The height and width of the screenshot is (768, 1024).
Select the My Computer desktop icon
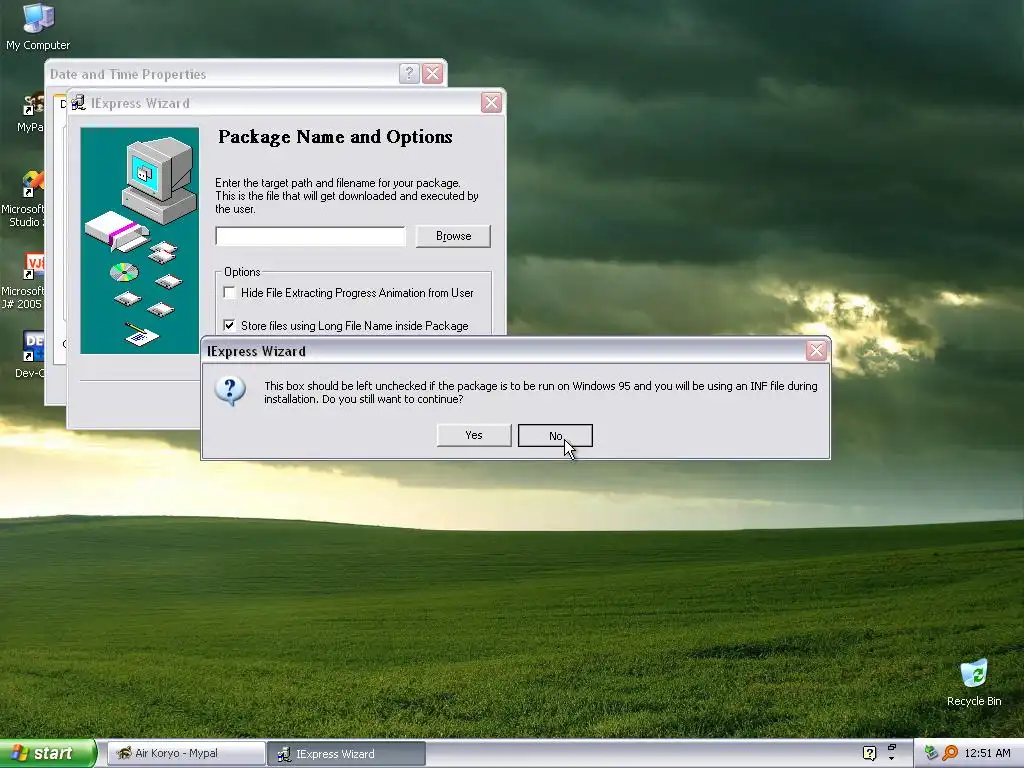pos(38,27)
